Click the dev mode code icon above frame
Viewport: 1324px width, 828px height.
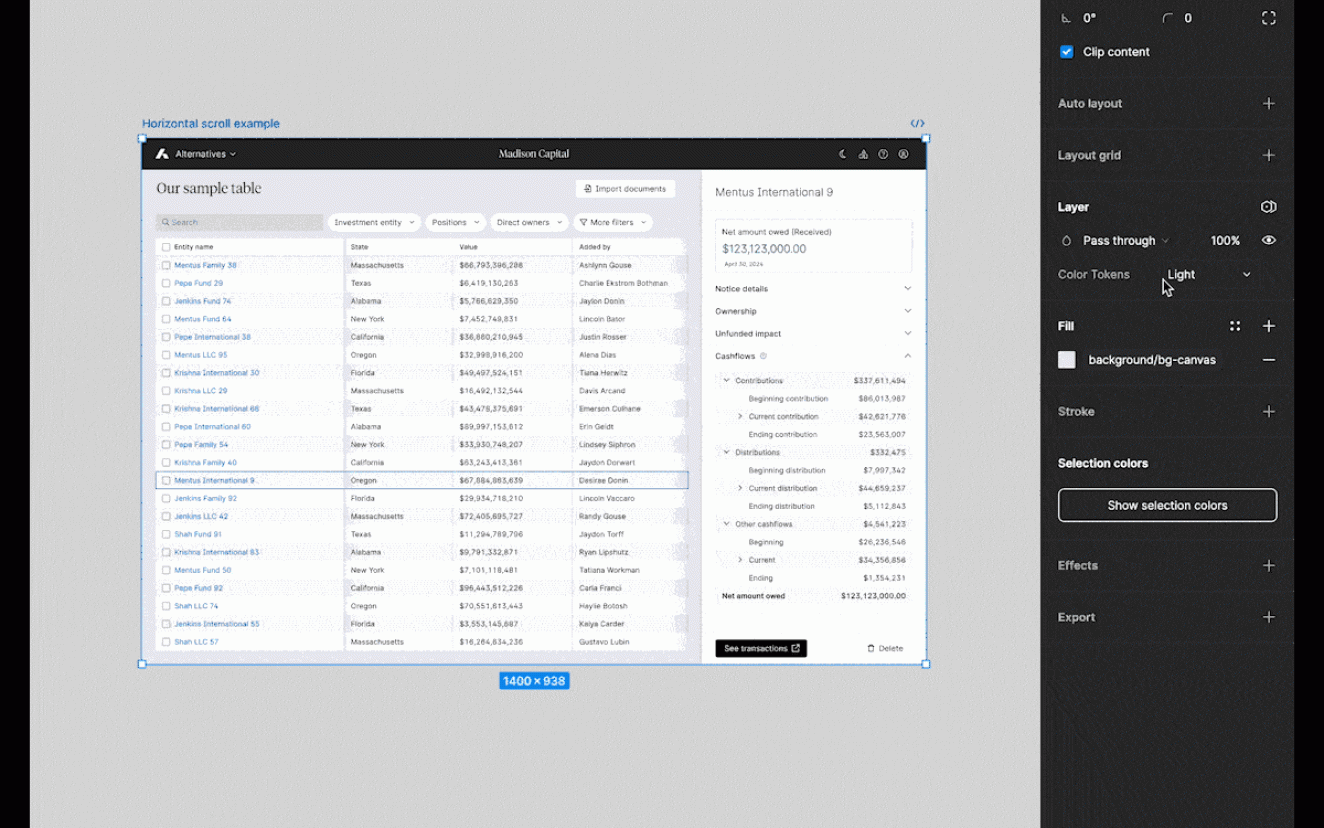pyautogui.click(x=917, y=124)
